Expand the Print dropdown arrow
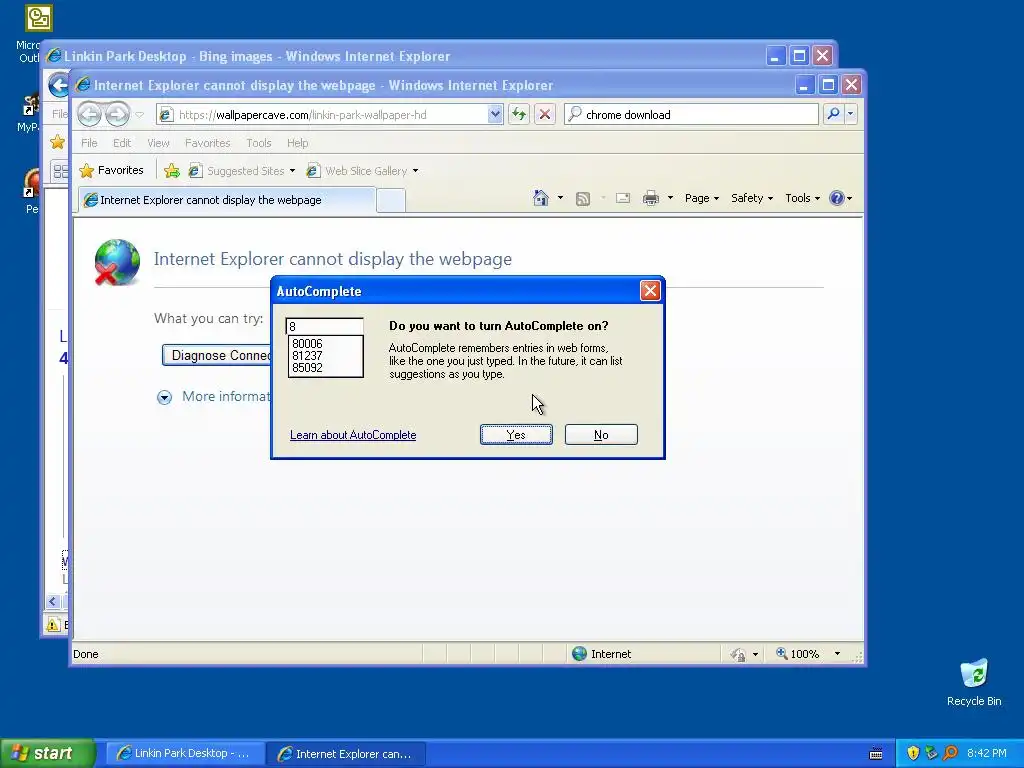The width and height of the screenshot is (1024, 768). point(670,198)
